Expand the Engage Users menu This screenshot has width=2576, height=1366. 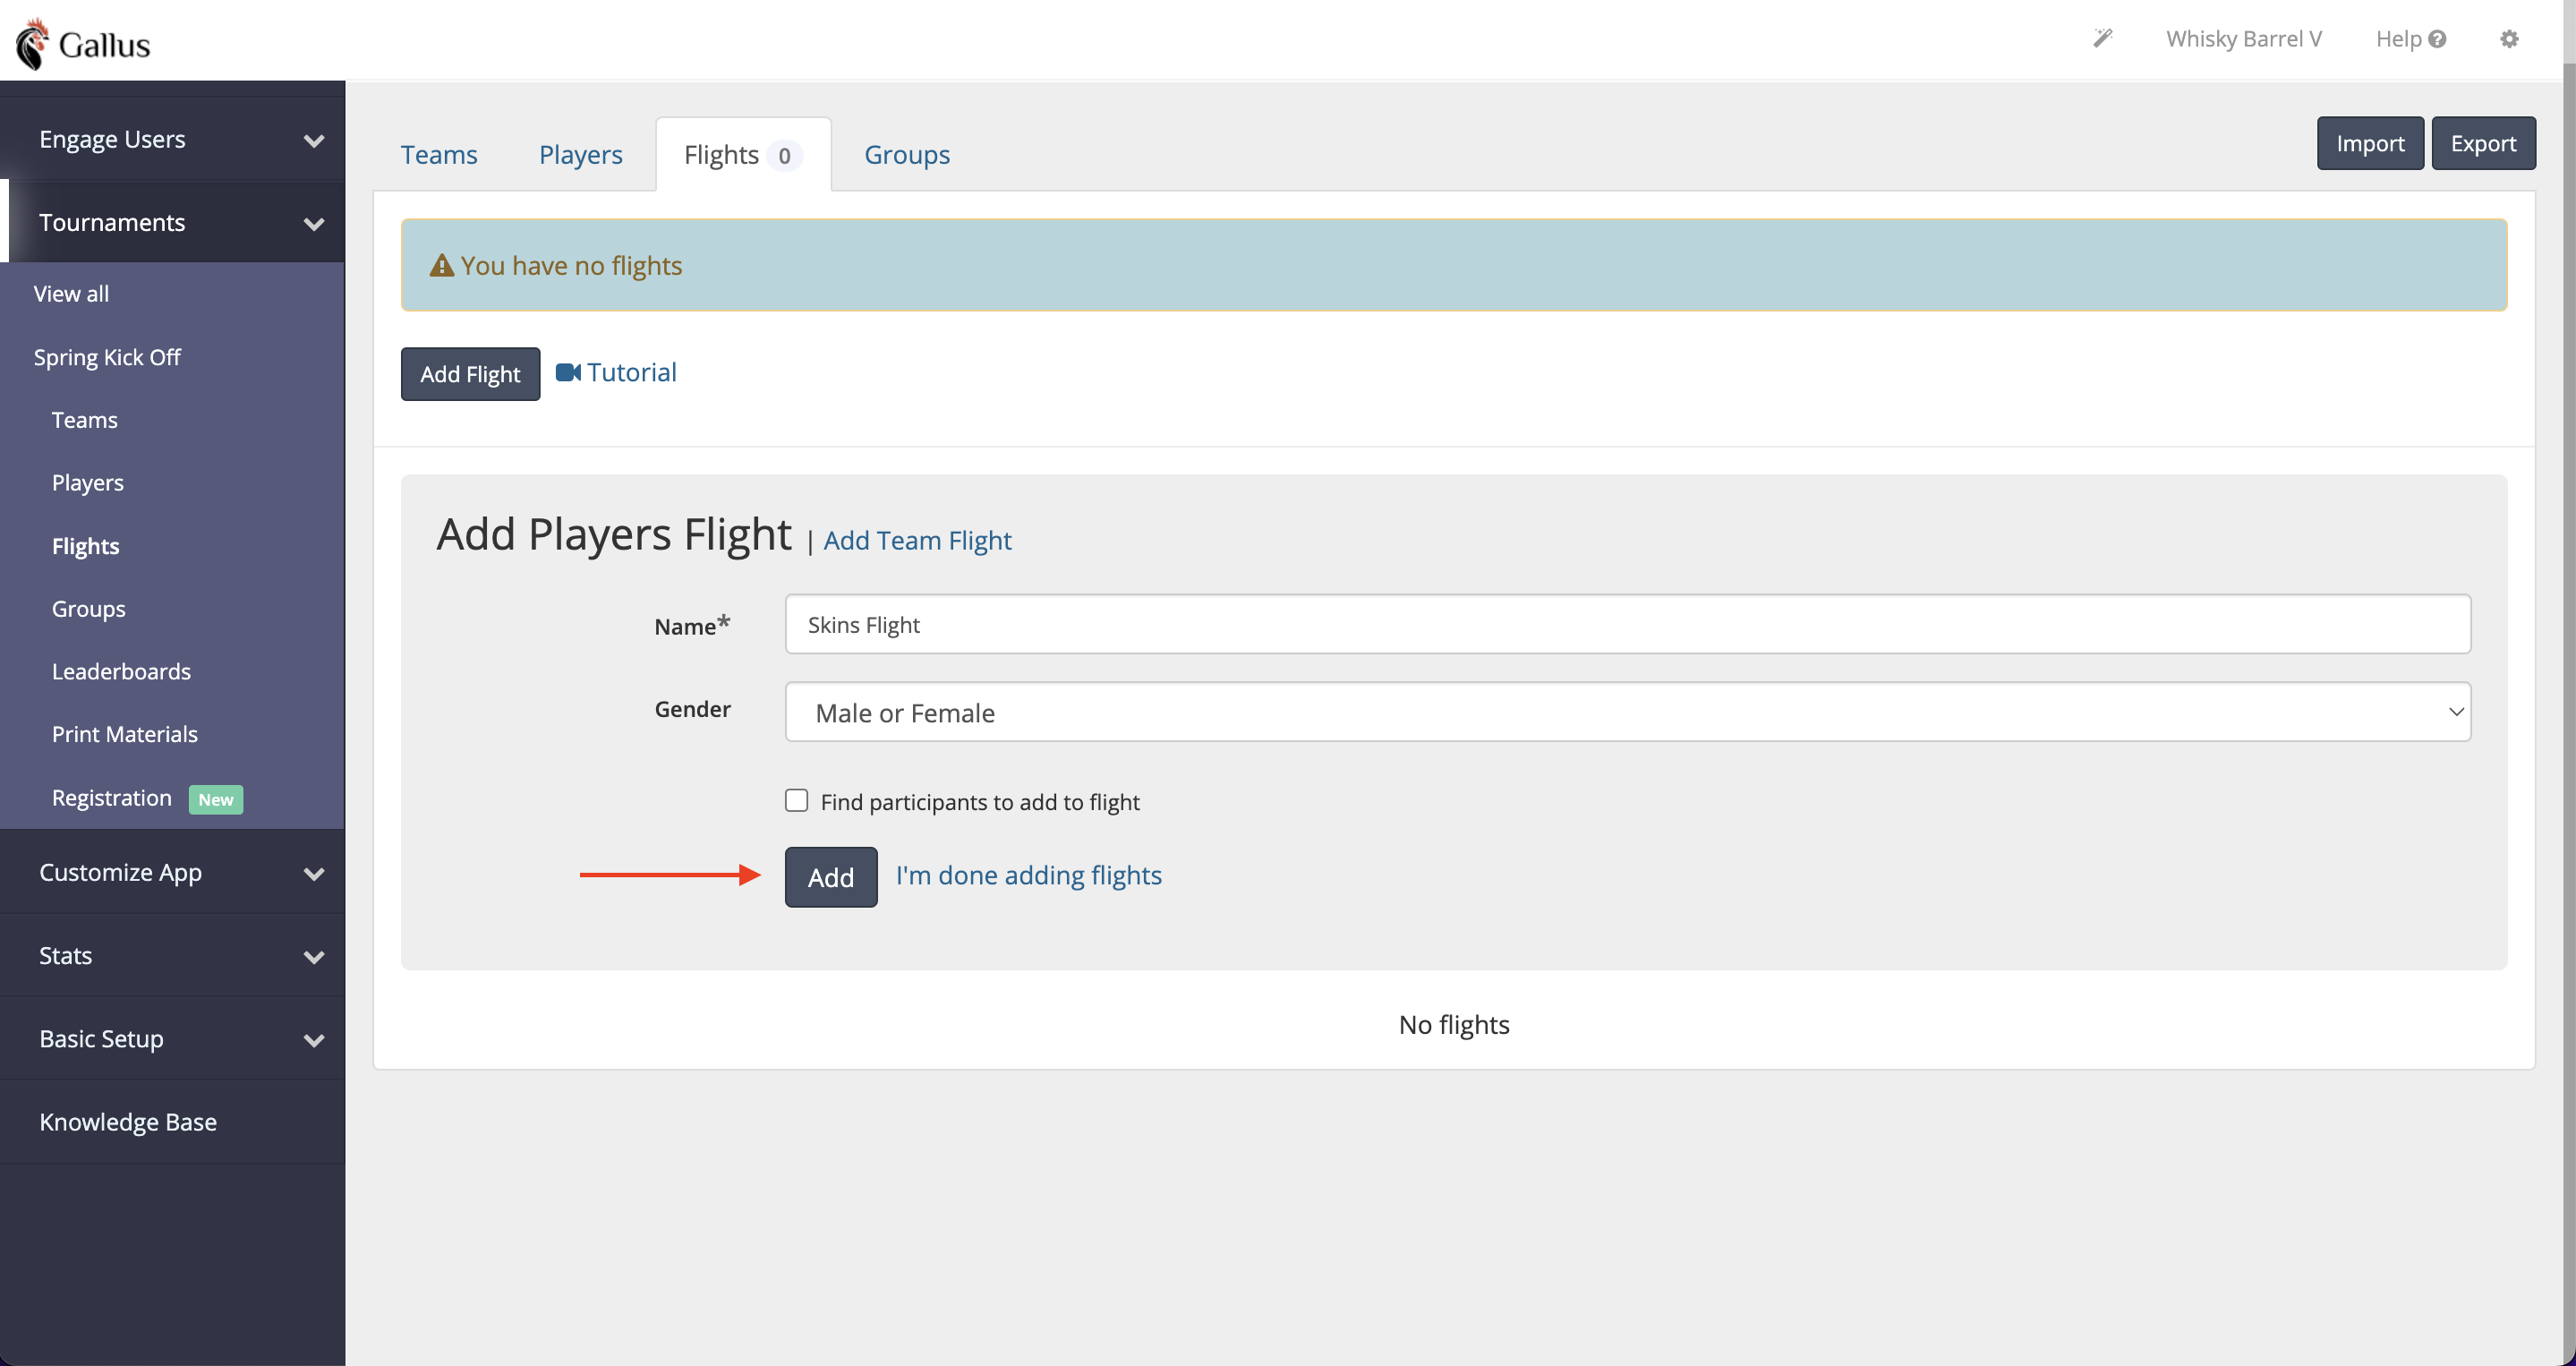[x=172, y=139]
